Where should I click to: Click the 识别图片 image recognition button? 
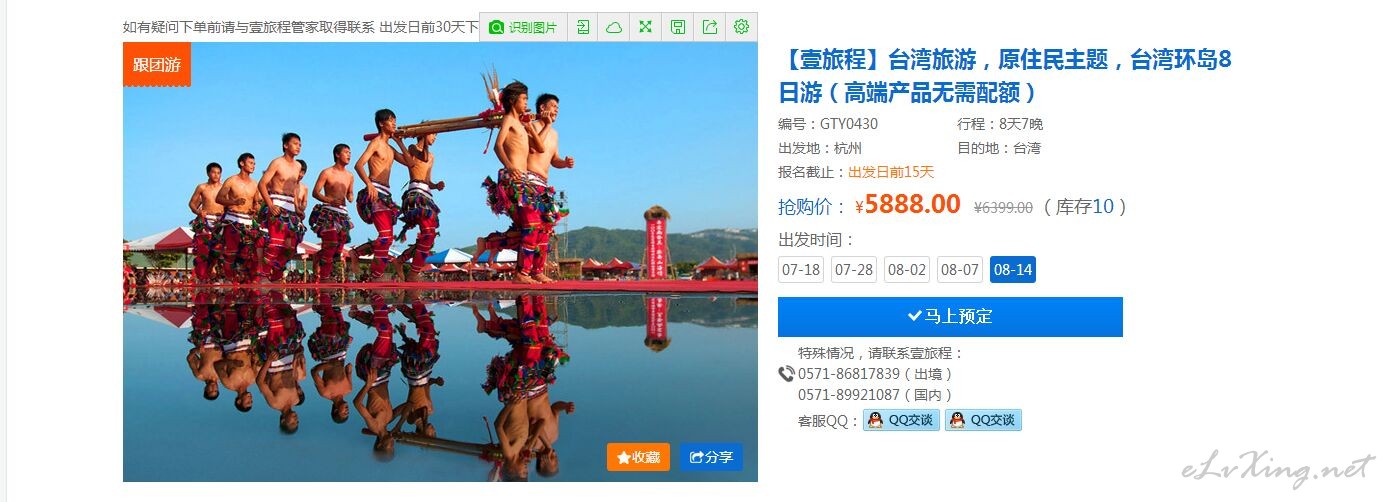coord(523,27)
